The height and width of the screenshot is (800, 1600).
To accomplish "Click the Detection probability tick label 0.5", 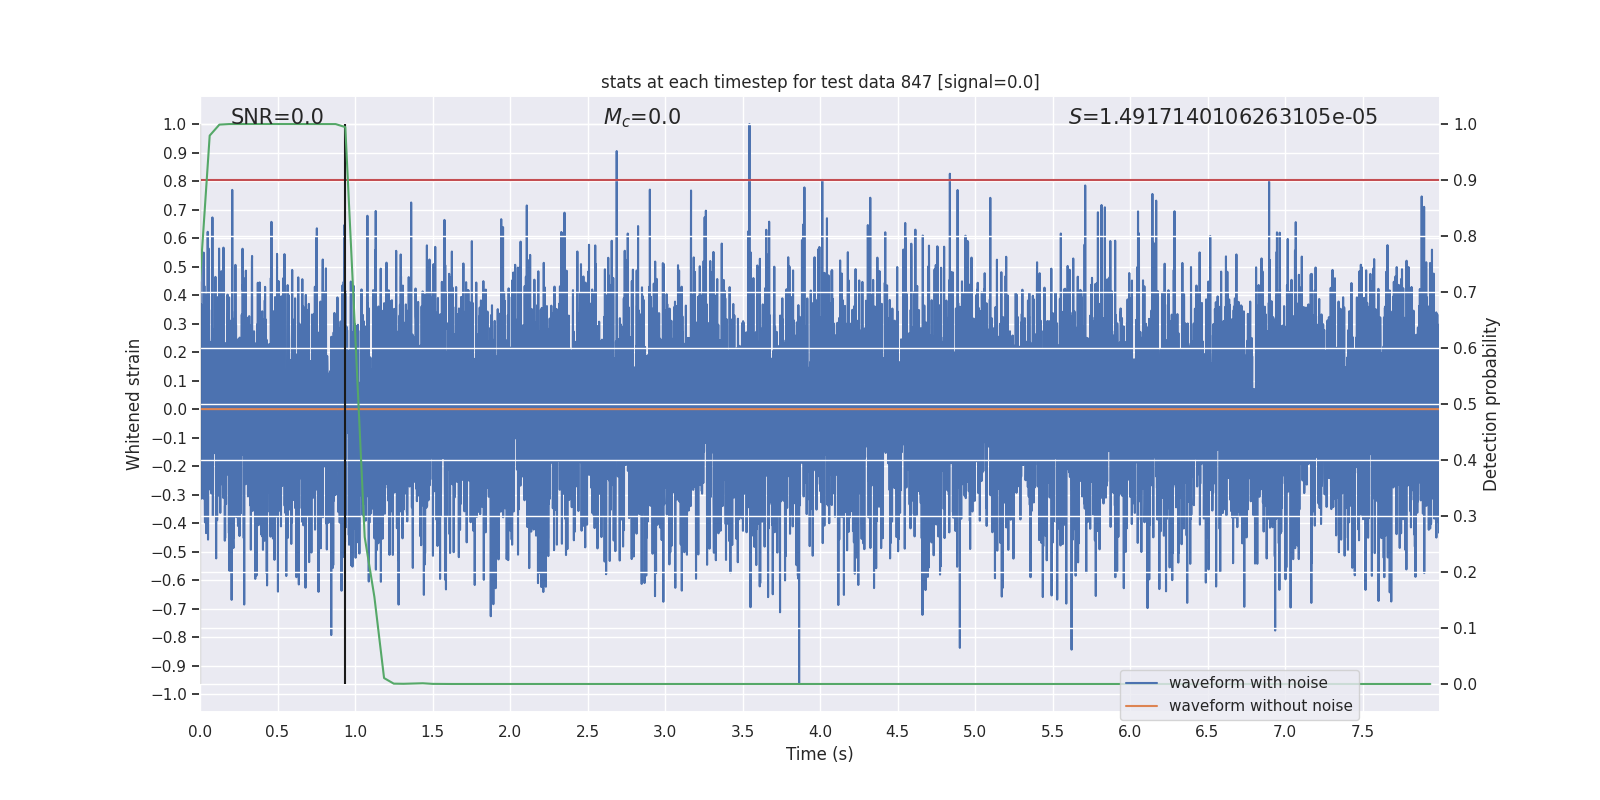I will pyautogui.click(x=1465, y=405).
